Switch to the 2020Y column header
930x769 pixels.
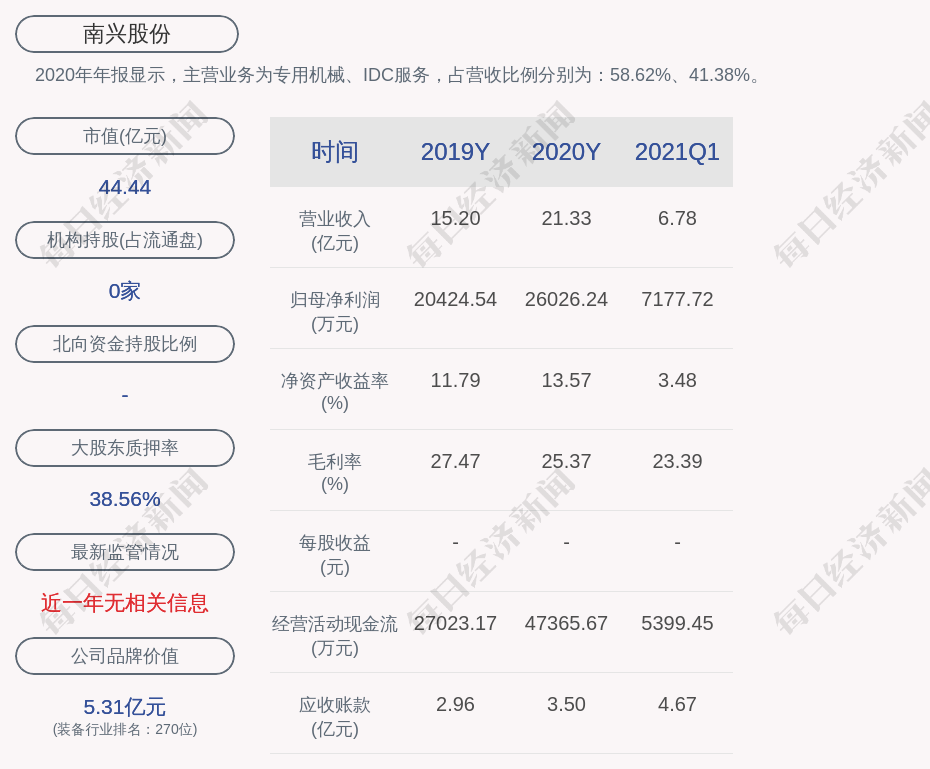[566, 152]
